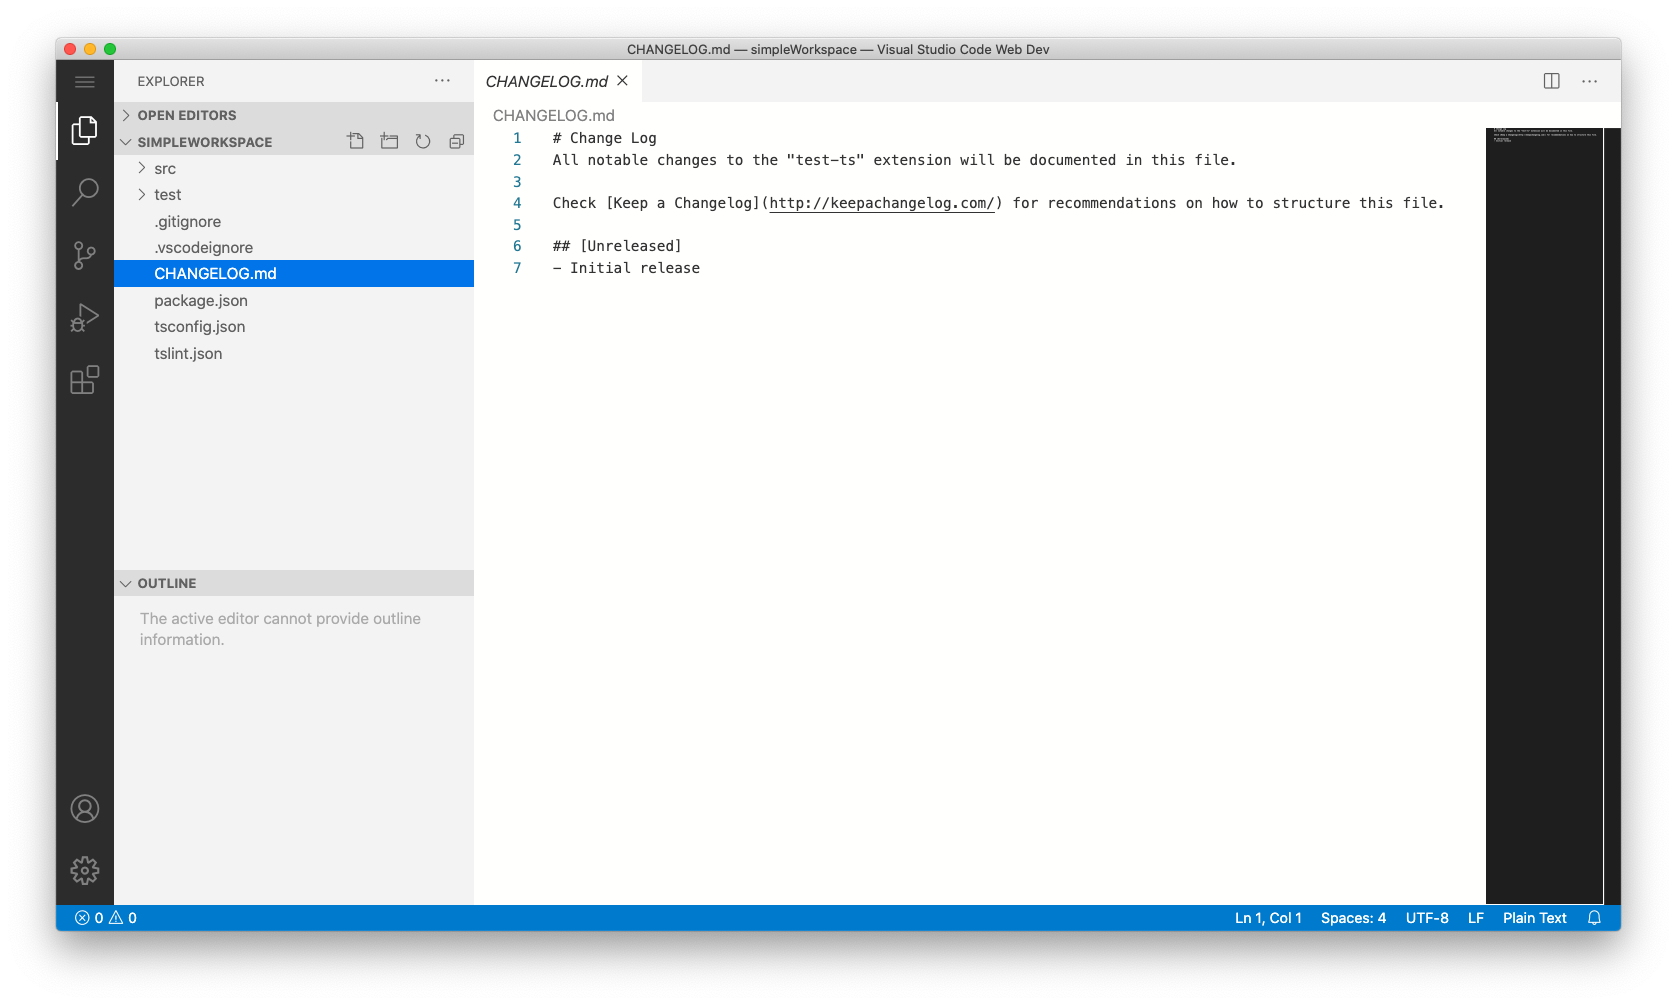This screenshot has height=1005, width=1677.
Task: Go to line via Ln 1, Col 1
Action: click(1268, 918)
